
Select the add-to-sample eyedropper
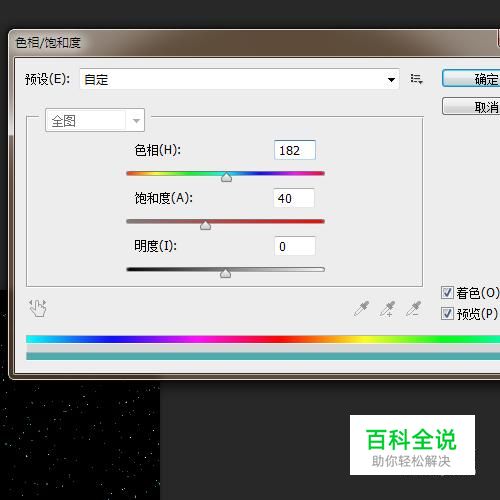click(x=387, y=309)
